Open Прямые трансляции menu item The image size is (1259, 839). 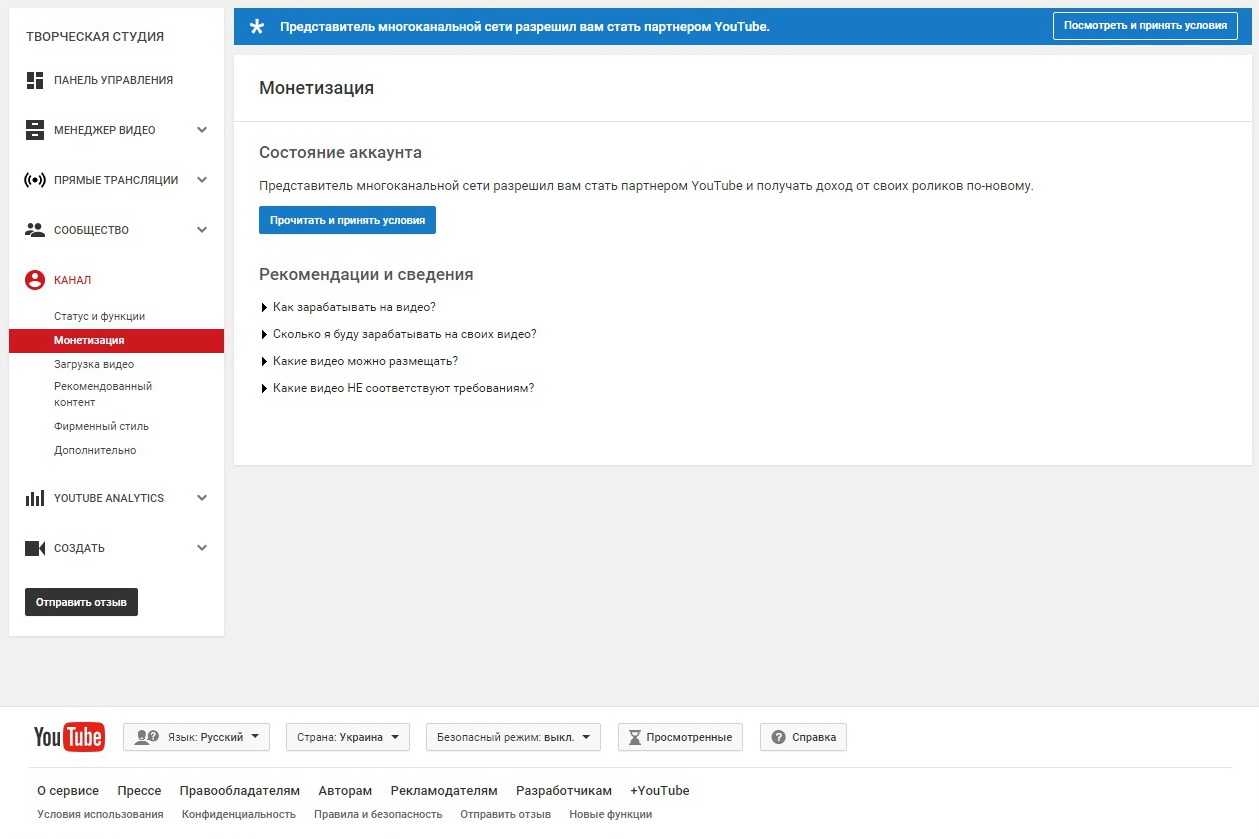click(116, 180)
